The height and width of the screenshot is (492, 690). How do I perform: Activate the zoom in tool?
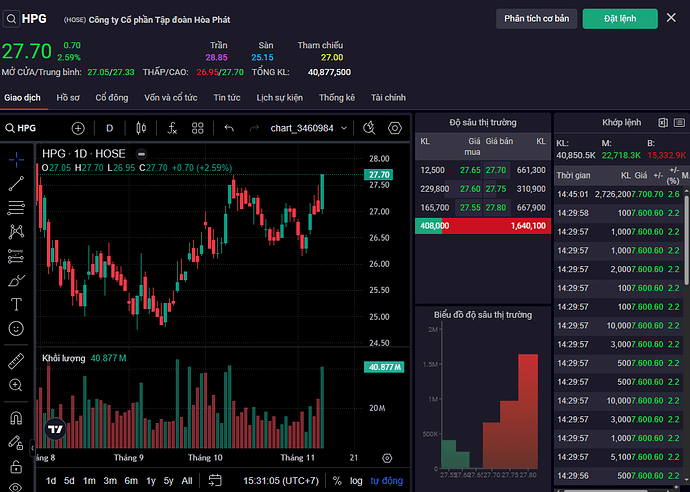[x=16, y=385]
